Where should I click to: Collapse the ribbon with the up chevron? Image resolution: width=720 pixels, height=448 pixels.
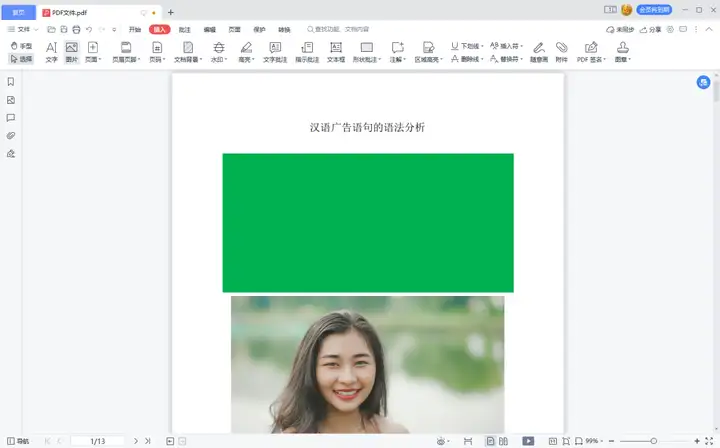709,29
